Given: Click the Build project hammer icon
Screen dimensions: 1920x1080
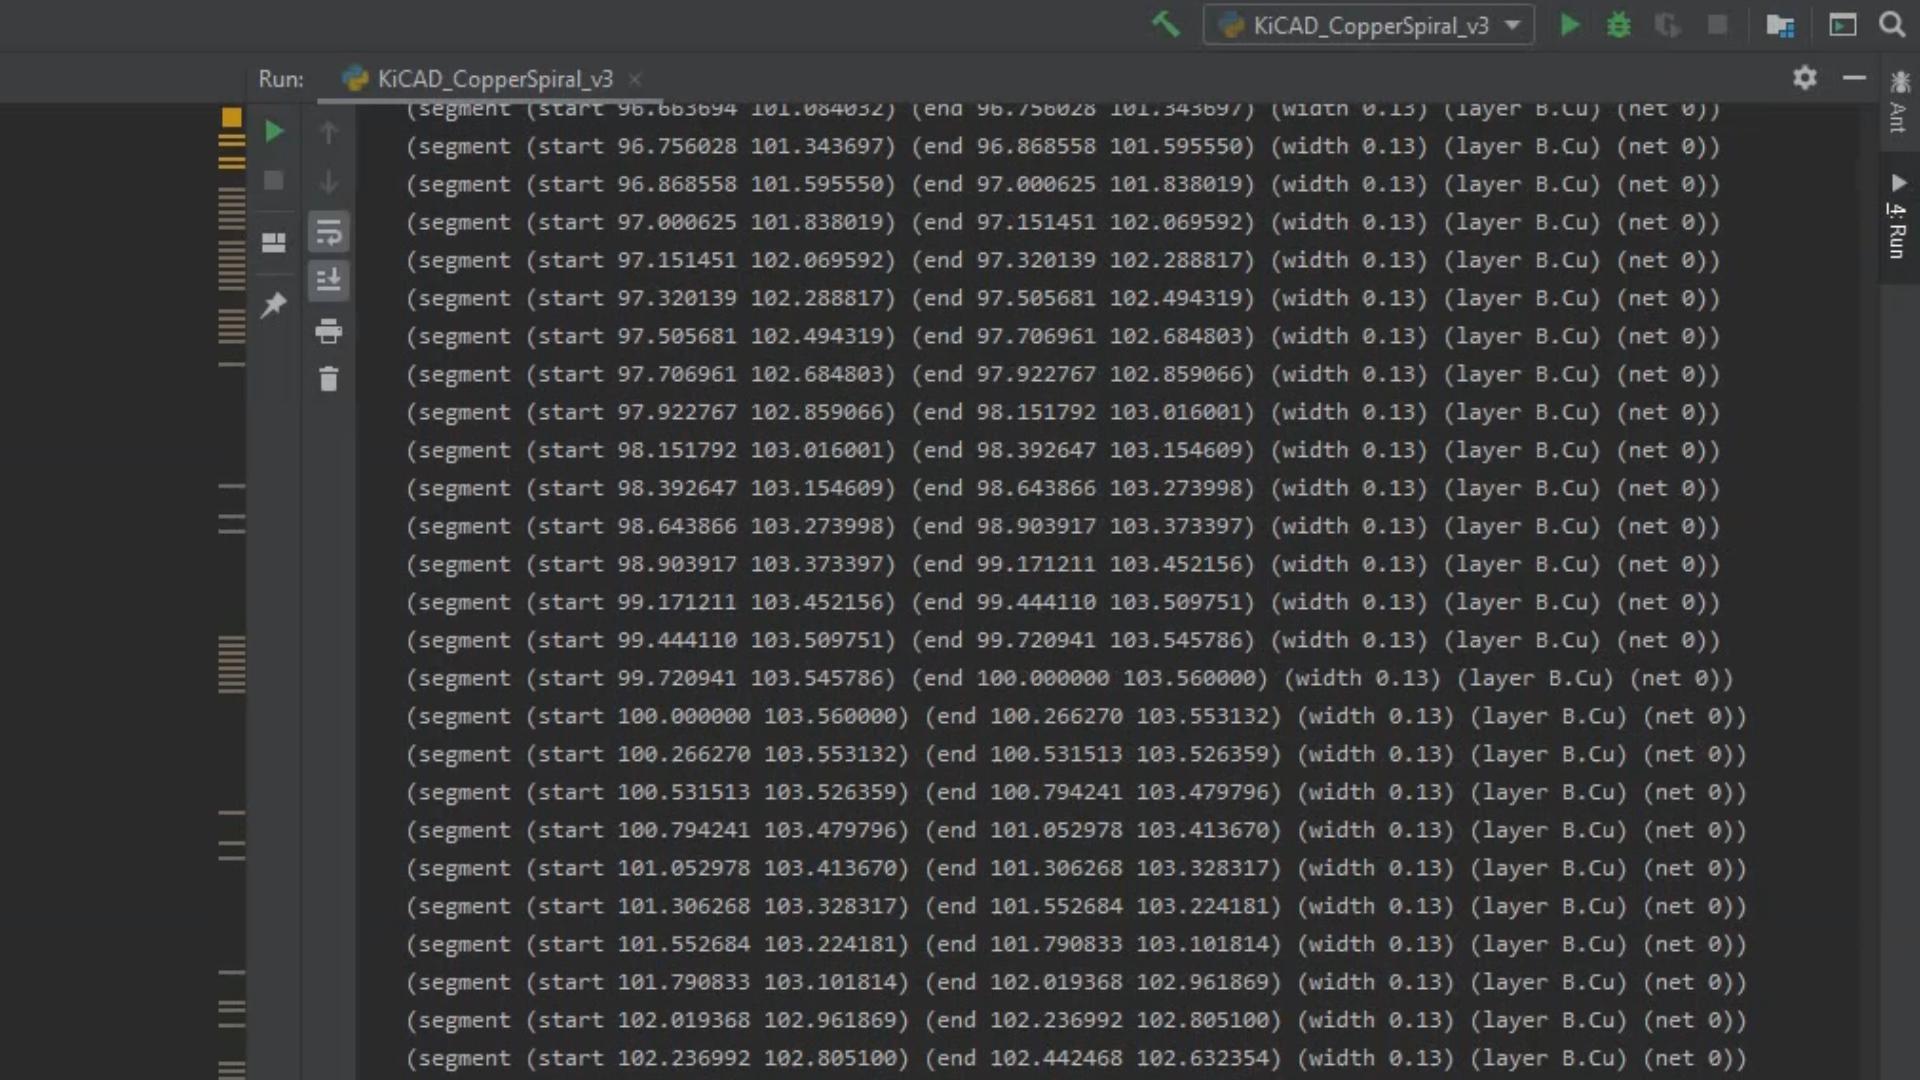Looking at the screenshot, I should click(1165, 24).
